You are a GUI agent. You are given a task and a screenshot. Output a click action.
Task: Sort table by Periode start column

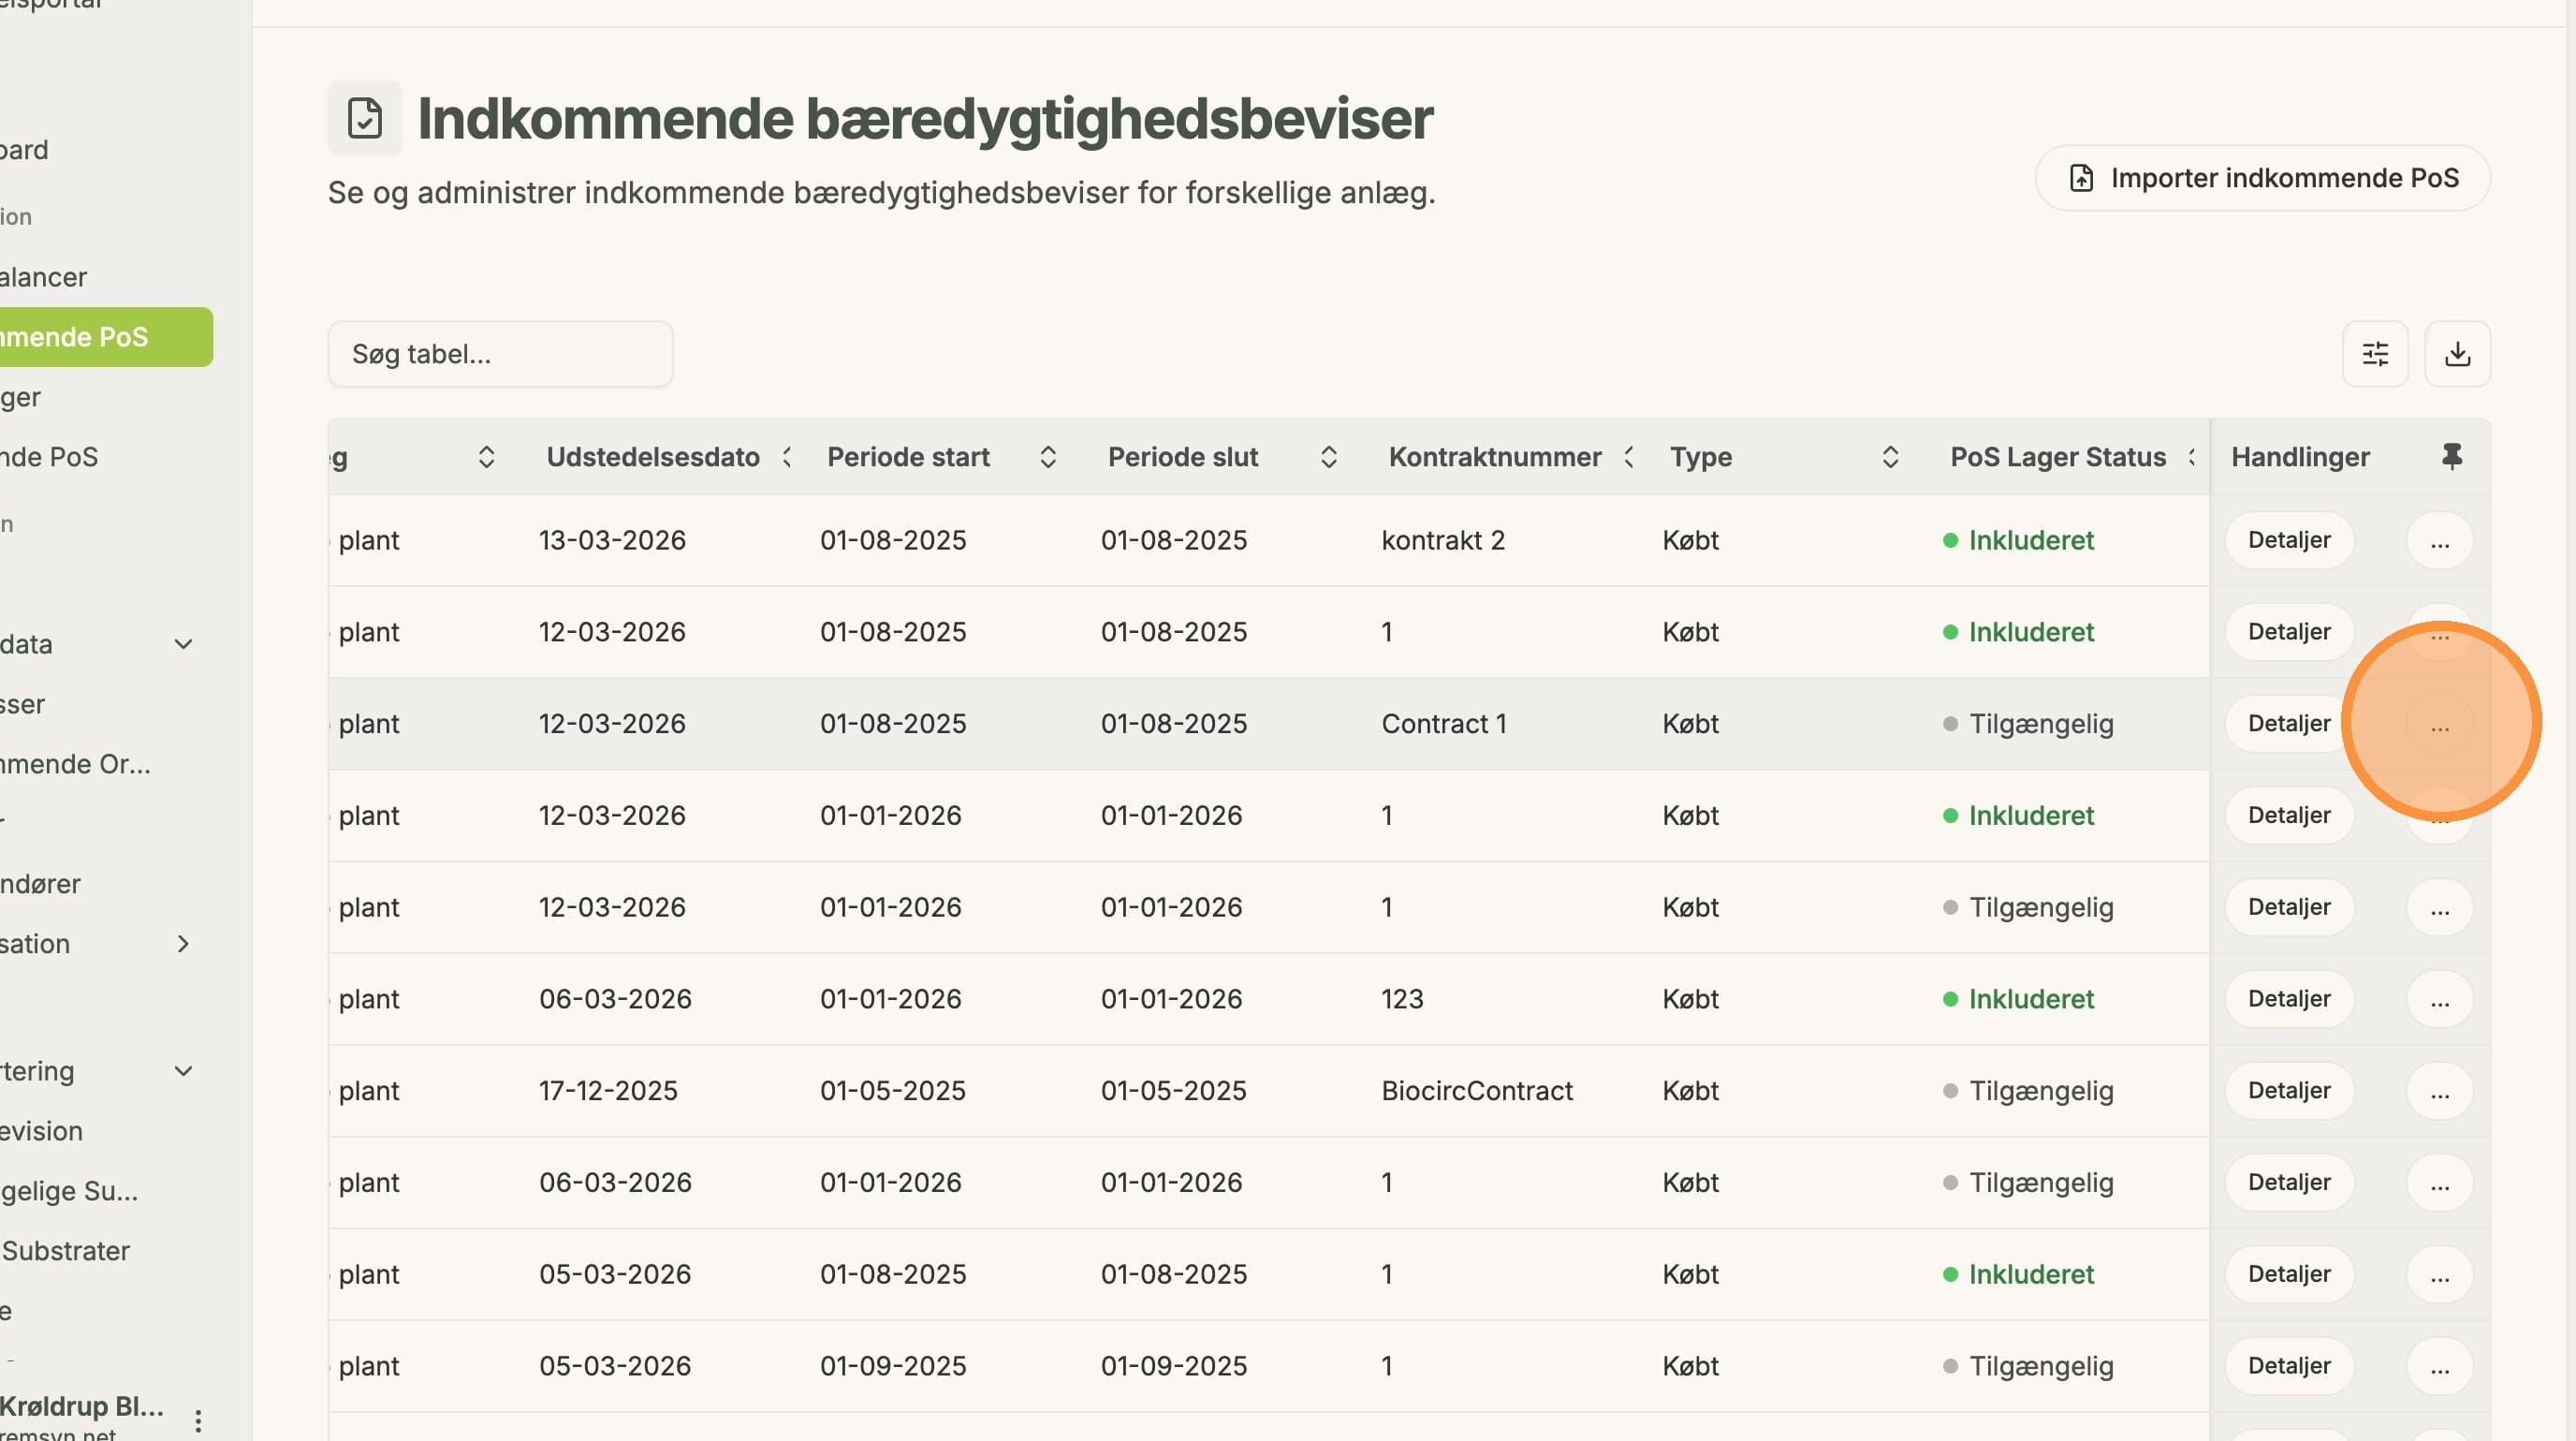coord(1047,457)
